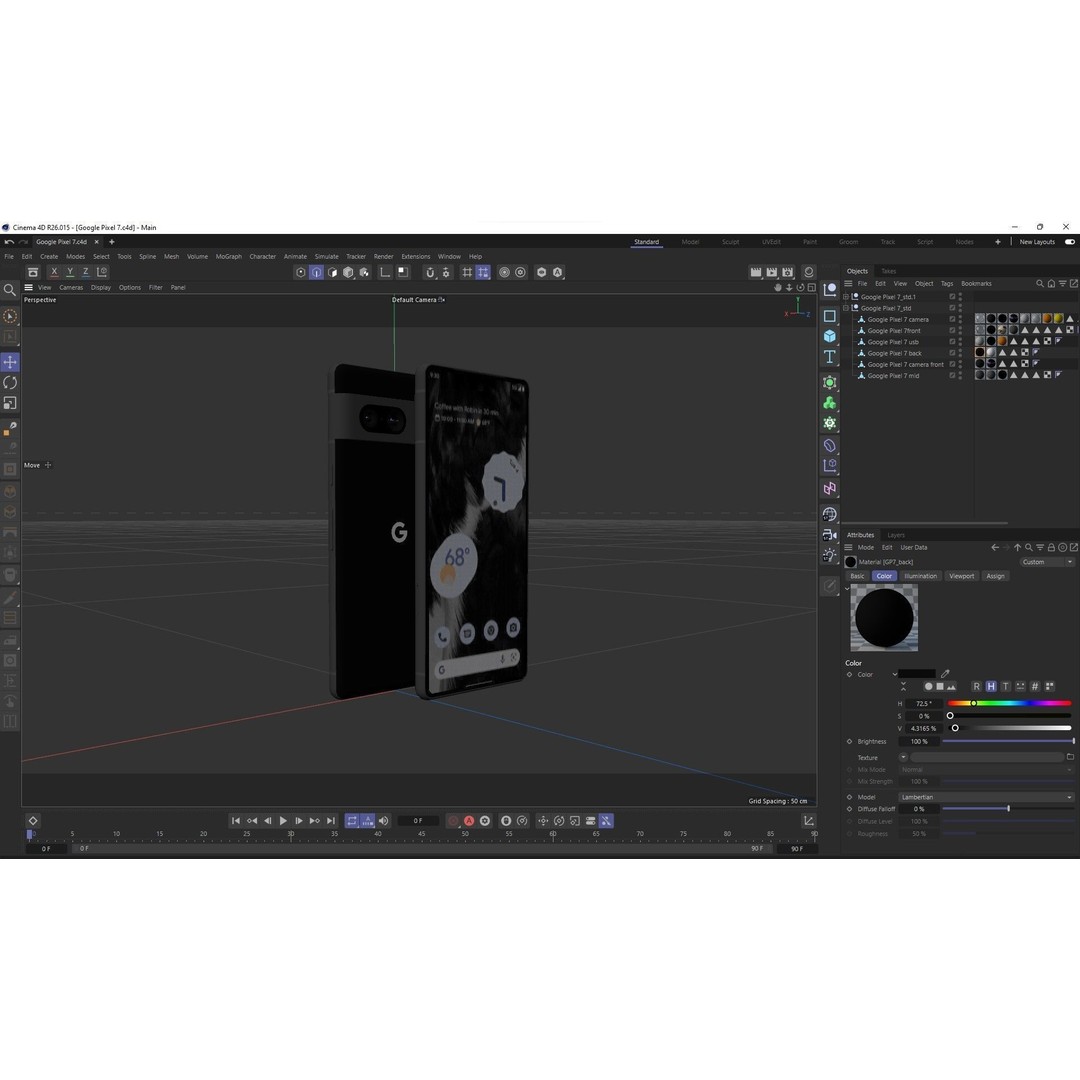
Task: Search in the Objects manager
Action: tap(1040, 284)
